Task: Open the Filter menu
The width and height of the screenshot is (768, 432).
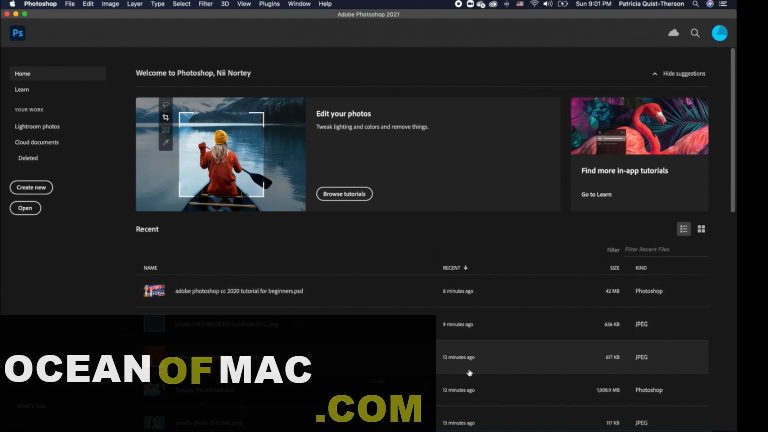Action: [x=206, y=4]
